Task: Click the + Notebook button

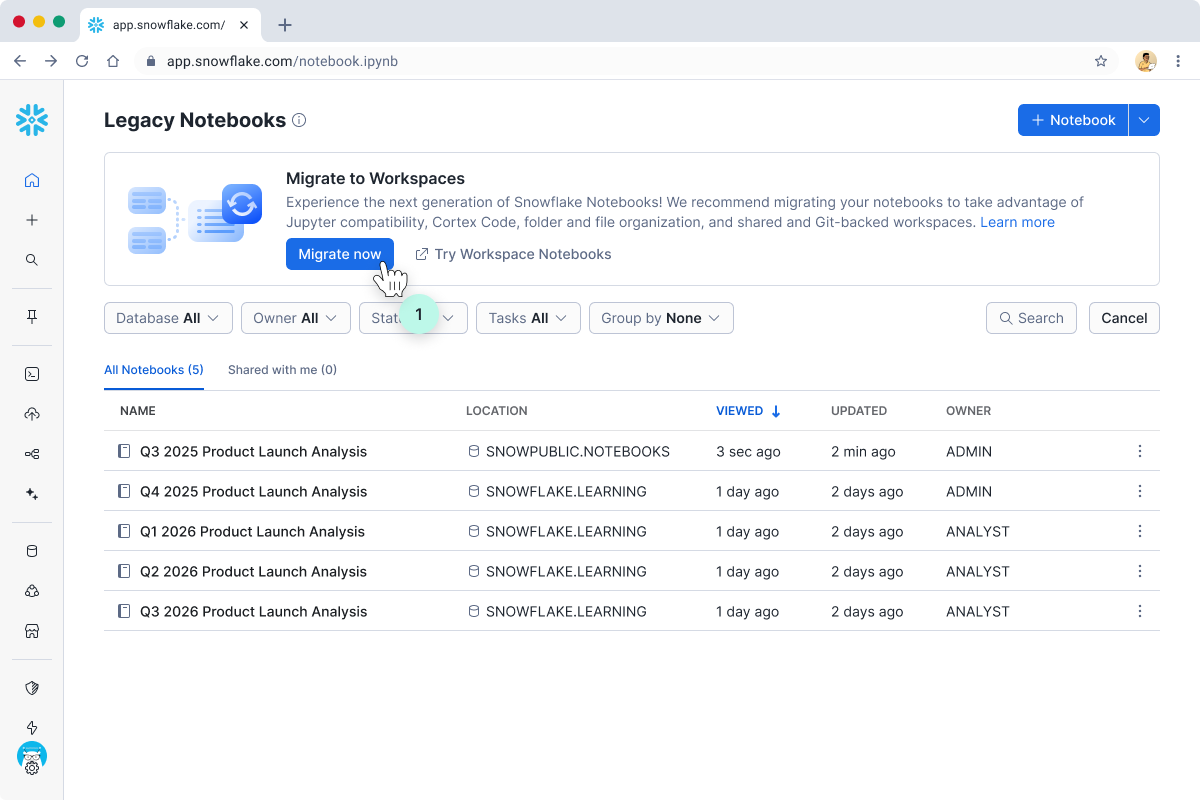Action: (x=1073, y=120)
